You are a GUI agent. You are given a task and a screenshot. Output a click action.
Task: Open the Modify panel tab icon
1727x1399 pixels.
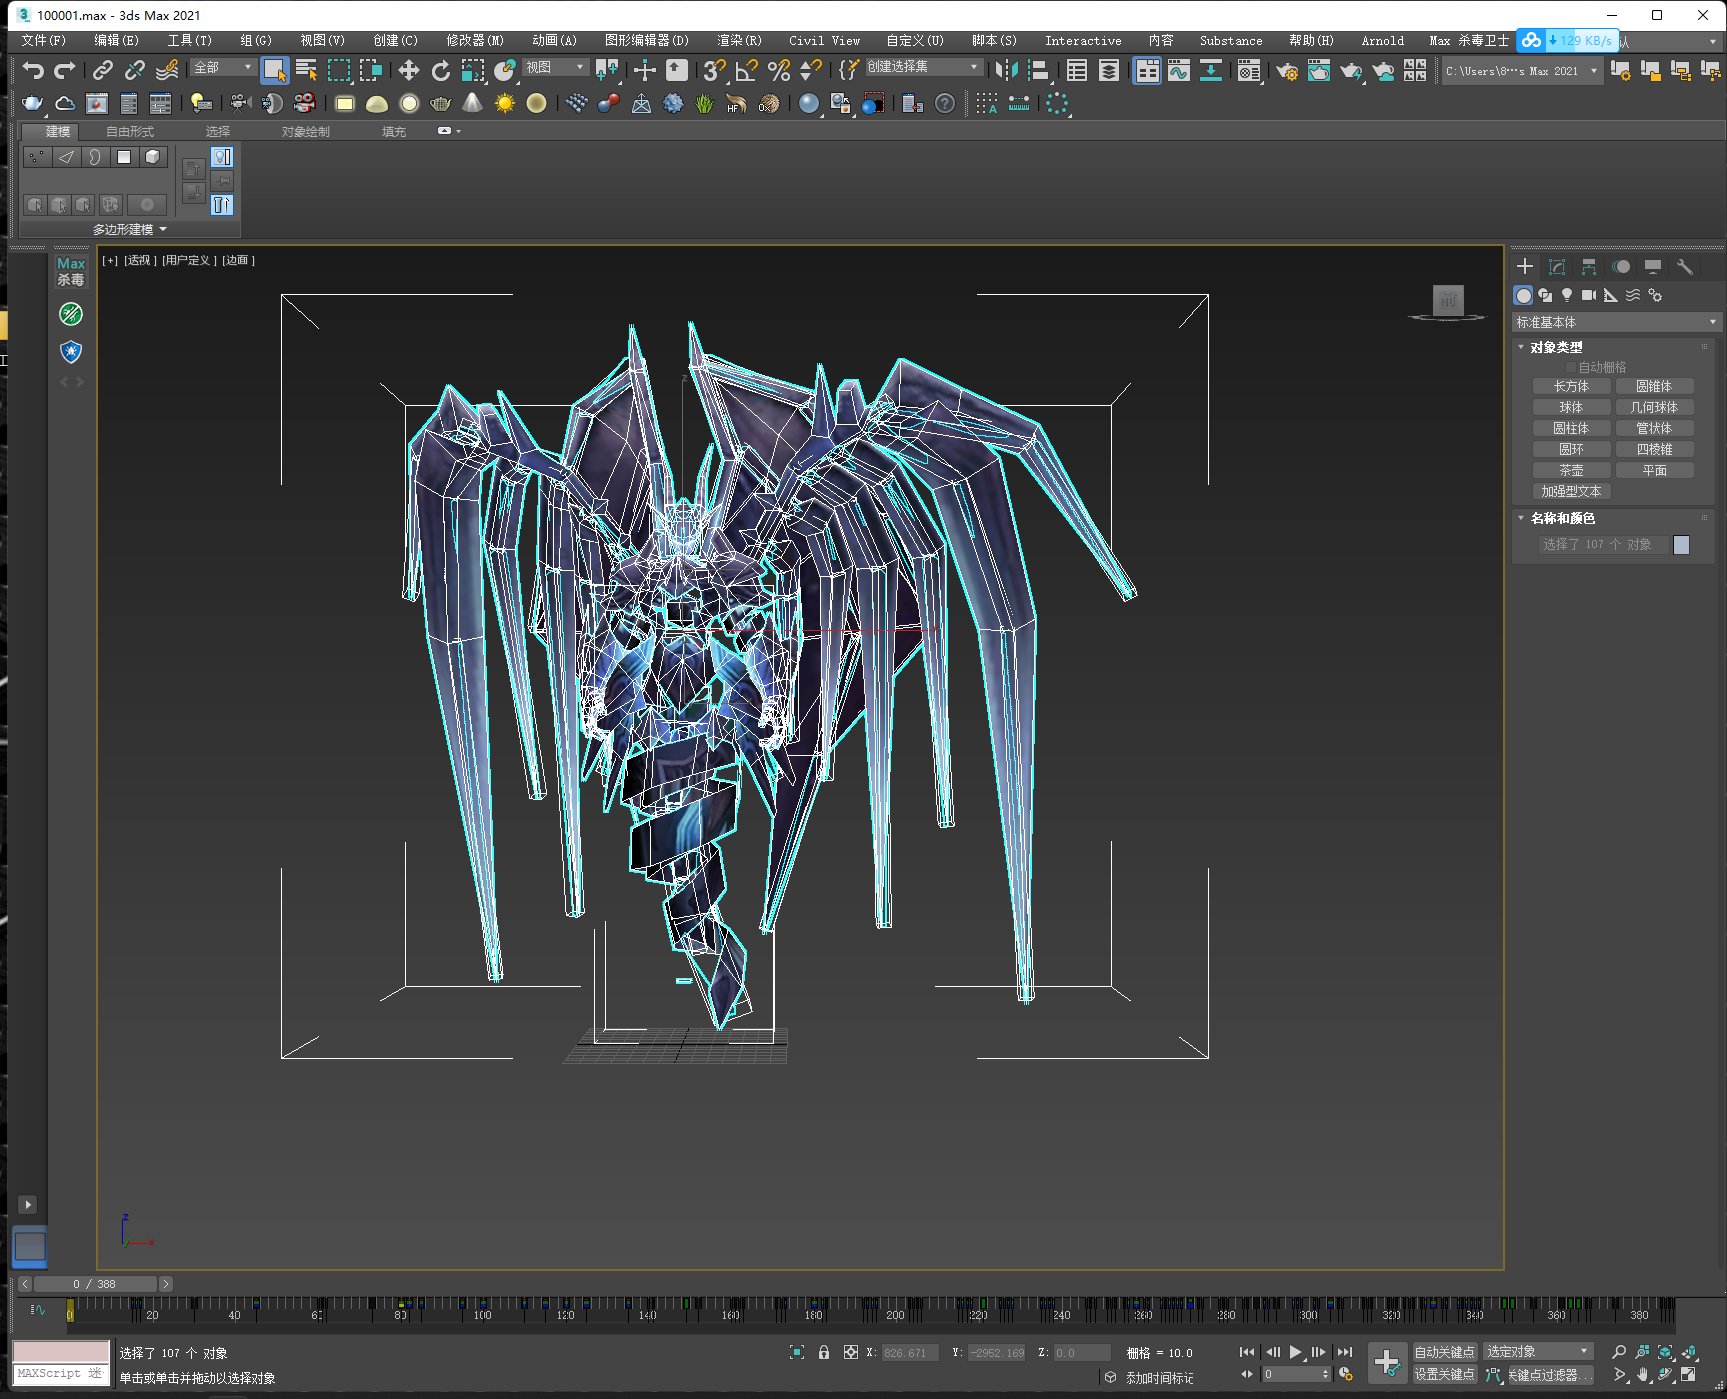coord(1557,267)
